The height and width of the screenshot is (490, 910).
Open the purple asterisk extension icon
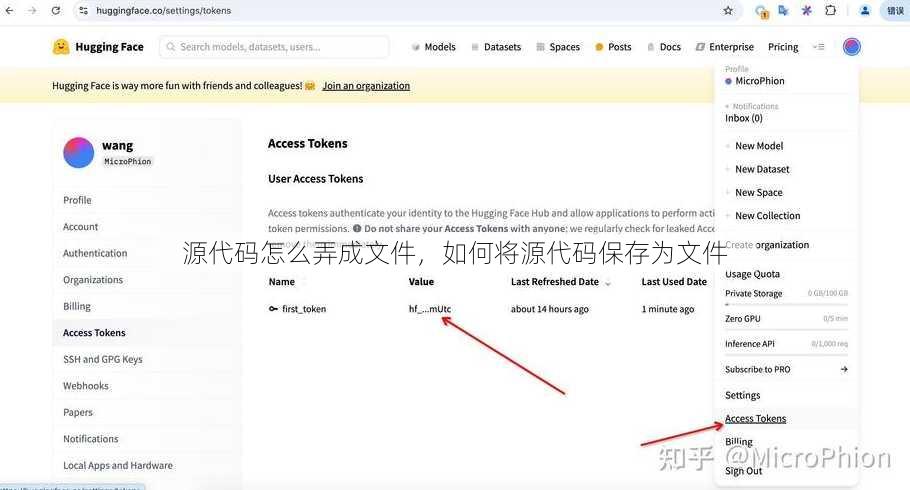[x=807, y=10]
